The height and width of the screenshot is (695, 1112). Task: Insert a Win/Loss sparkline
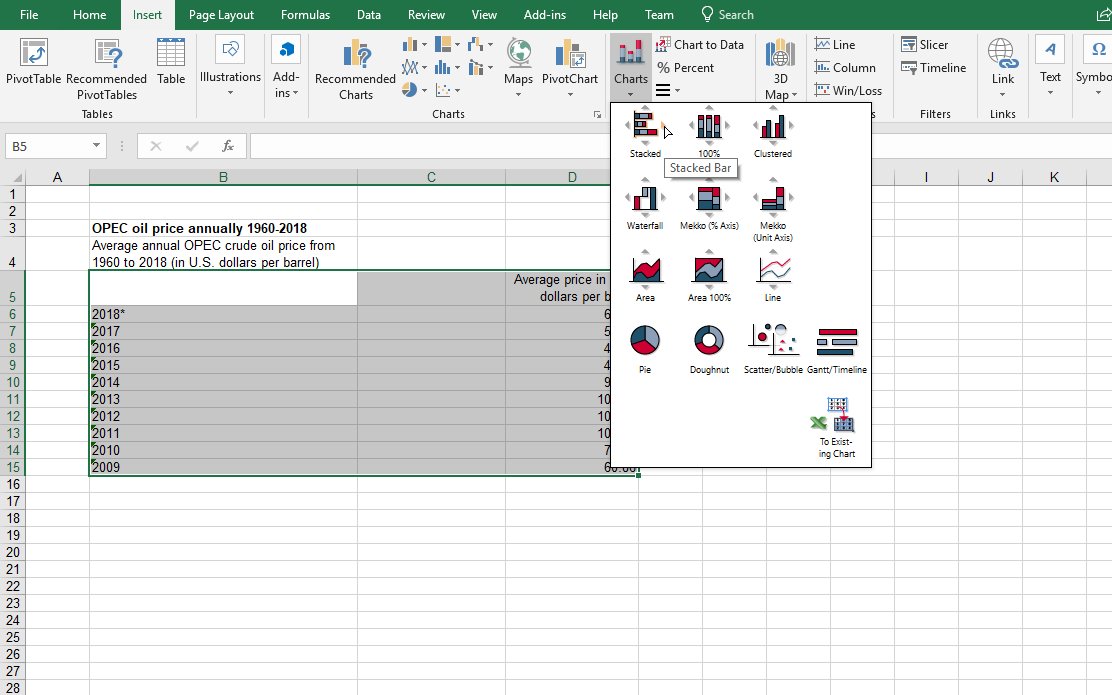click(x=848, y=90)
